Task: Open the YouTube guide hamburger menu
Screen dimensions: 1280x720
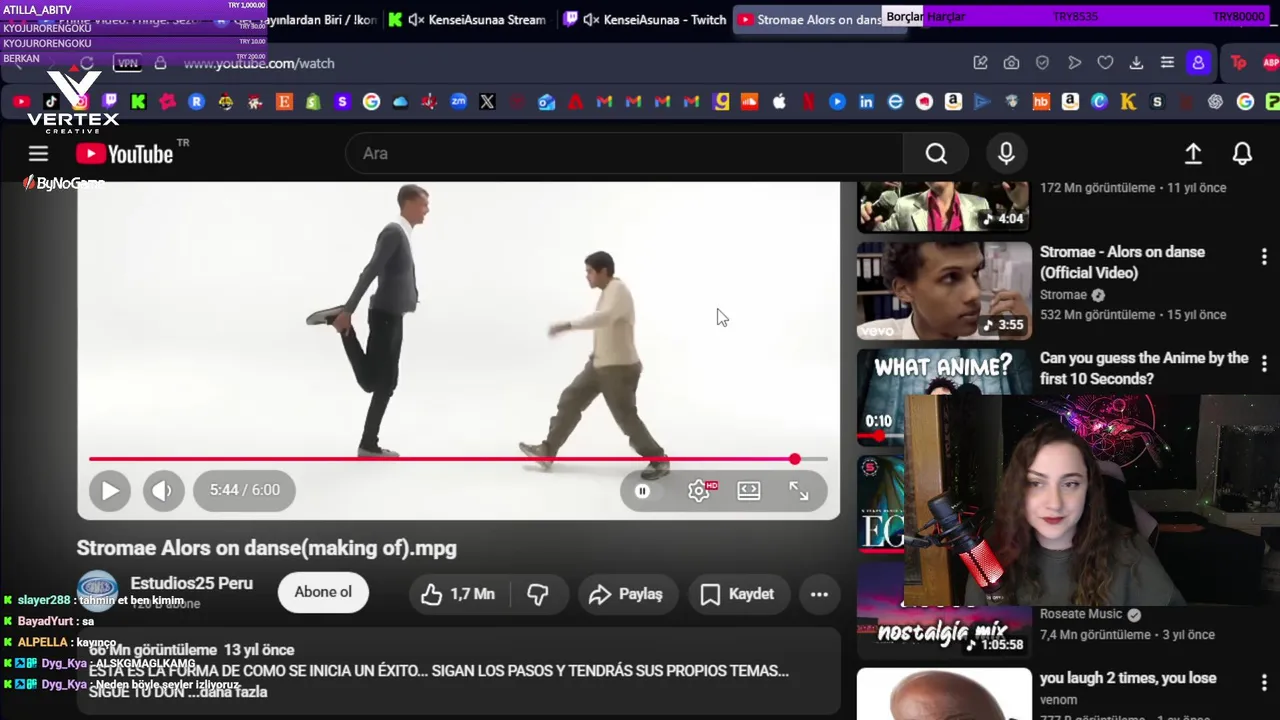Action: (x=38, y=153)
